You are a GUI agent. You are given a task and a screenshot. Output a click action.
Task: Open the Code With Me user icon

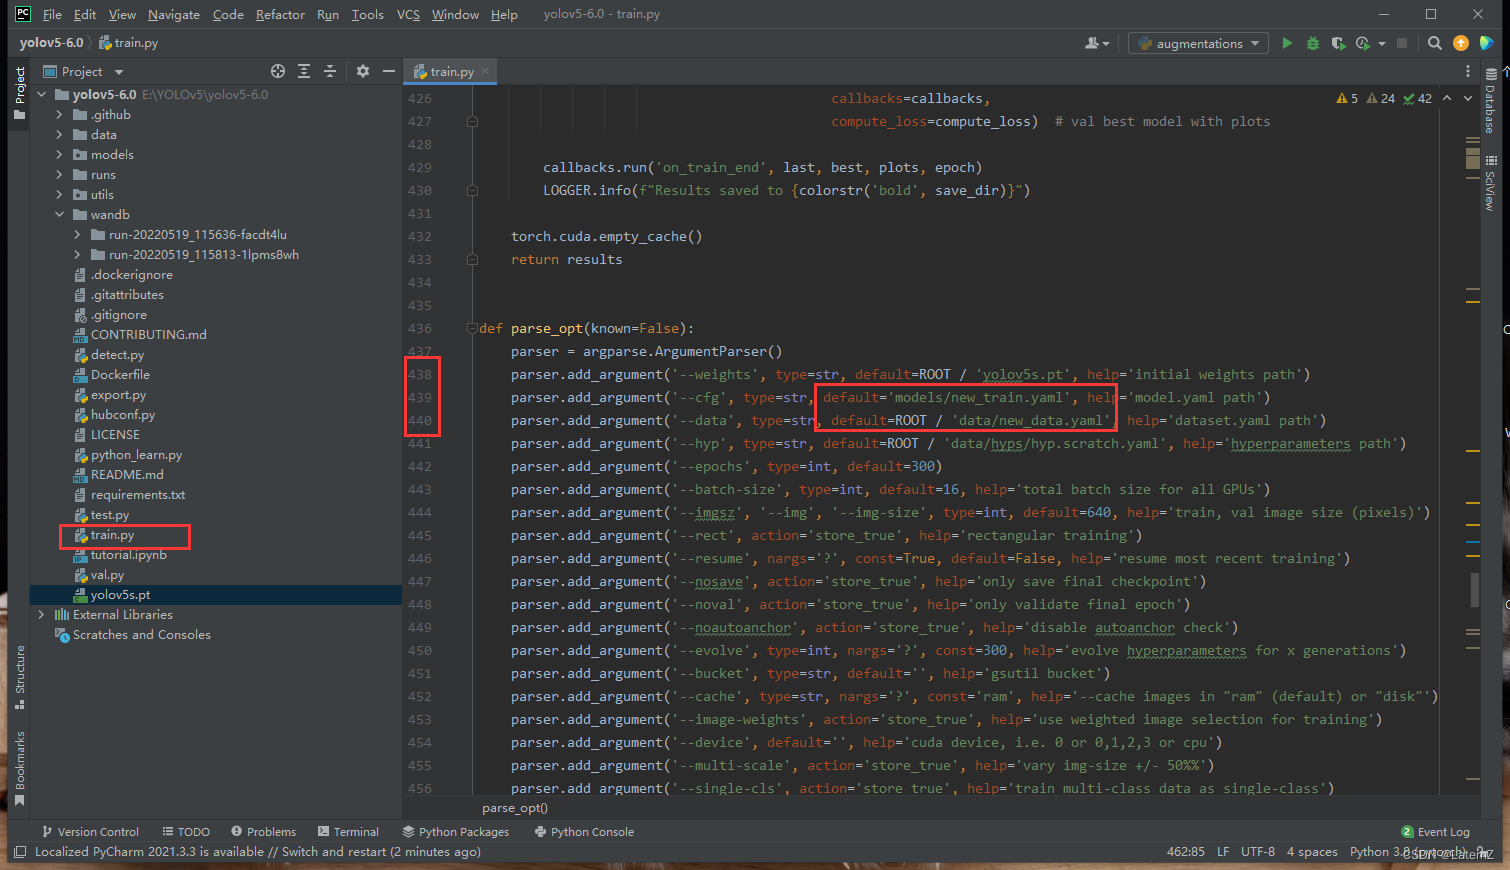coord(1097,43)
